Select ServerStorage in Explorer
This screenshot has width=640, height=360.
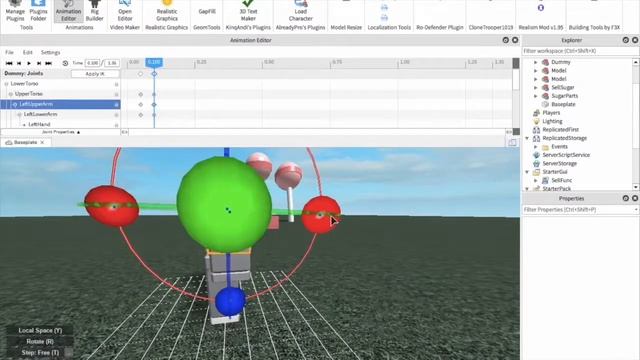pos(559,163)
